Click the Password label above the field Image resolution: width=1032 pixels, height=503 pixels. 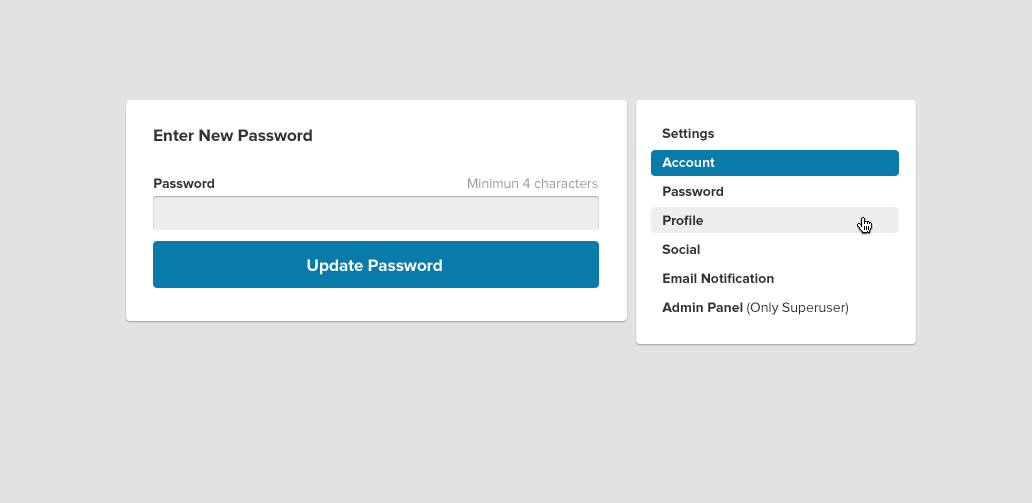tap(184, 184)
